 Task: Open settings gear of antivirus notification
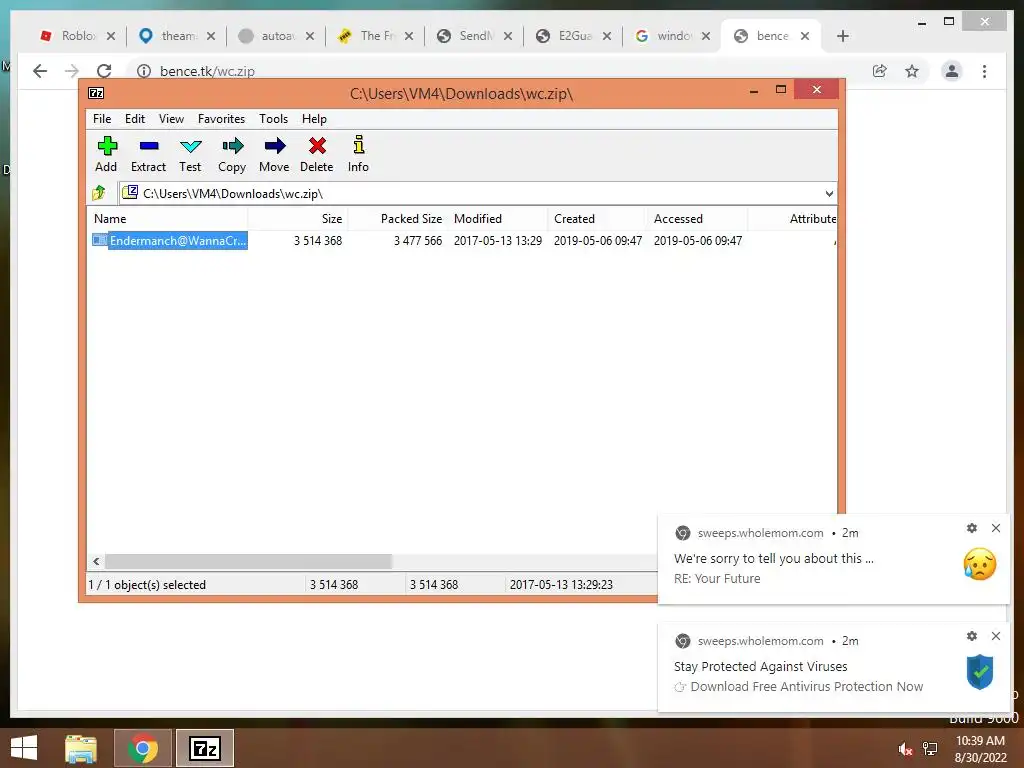(972, 635)
